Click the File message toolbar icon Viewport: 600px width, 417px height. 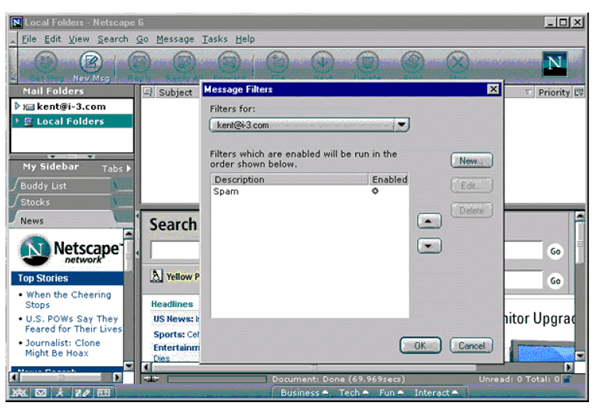(277, 63)
